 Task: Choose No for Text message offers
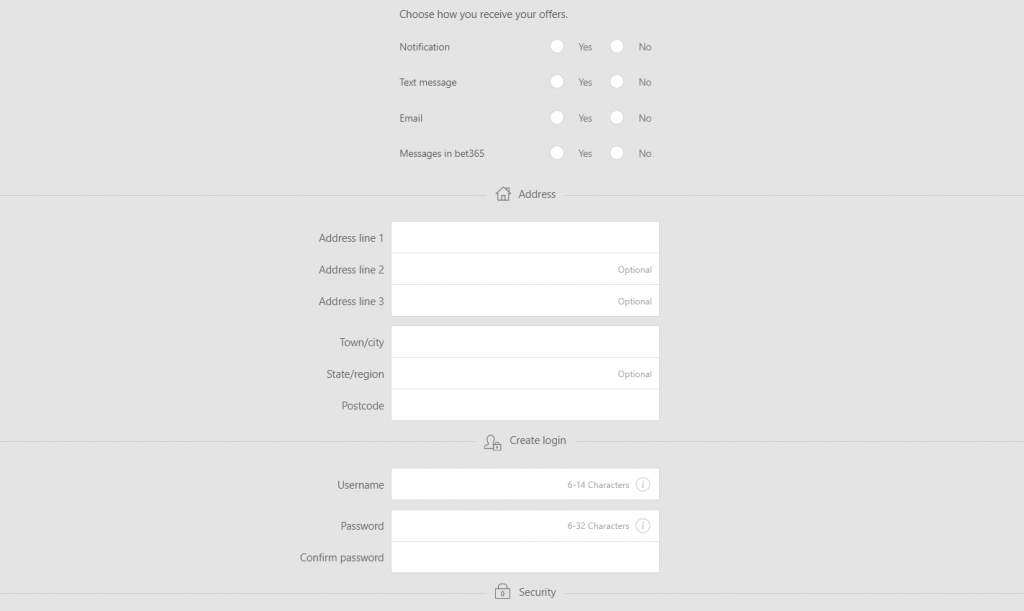click(x=616, y=82)
